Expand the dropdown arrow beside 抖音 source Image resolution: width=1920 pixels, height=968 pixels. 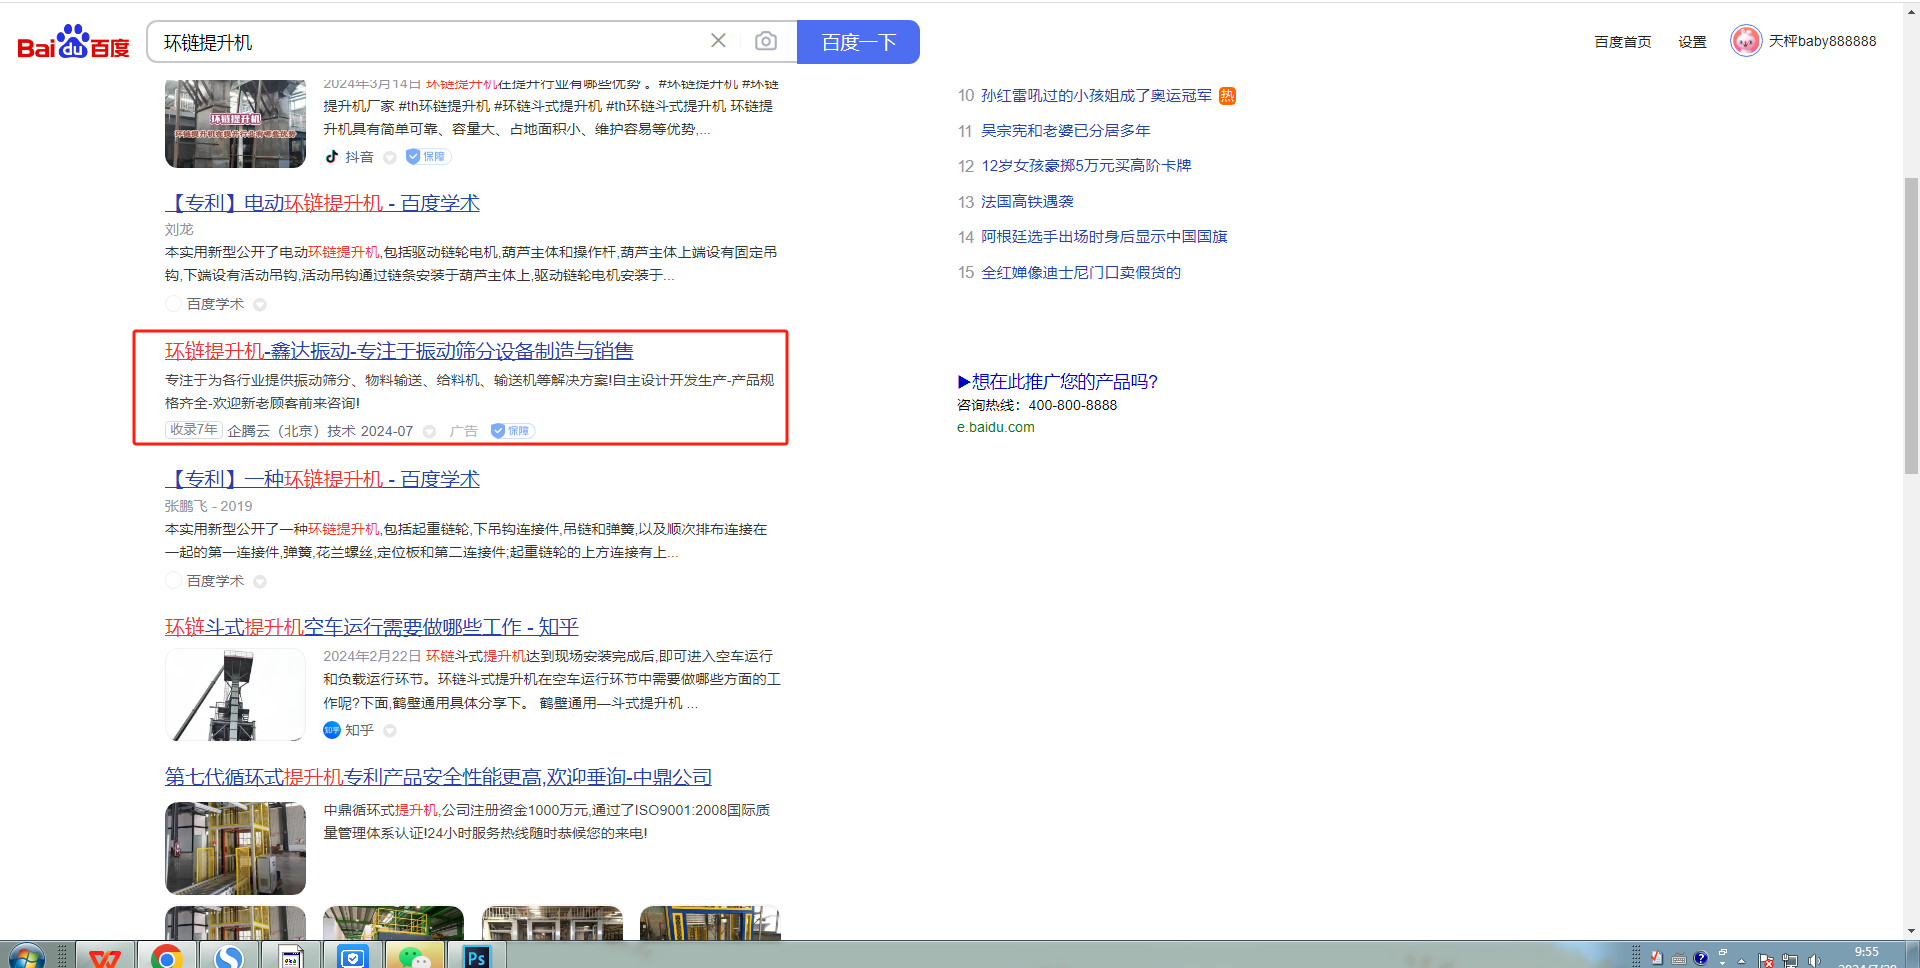tap(390, 158)
